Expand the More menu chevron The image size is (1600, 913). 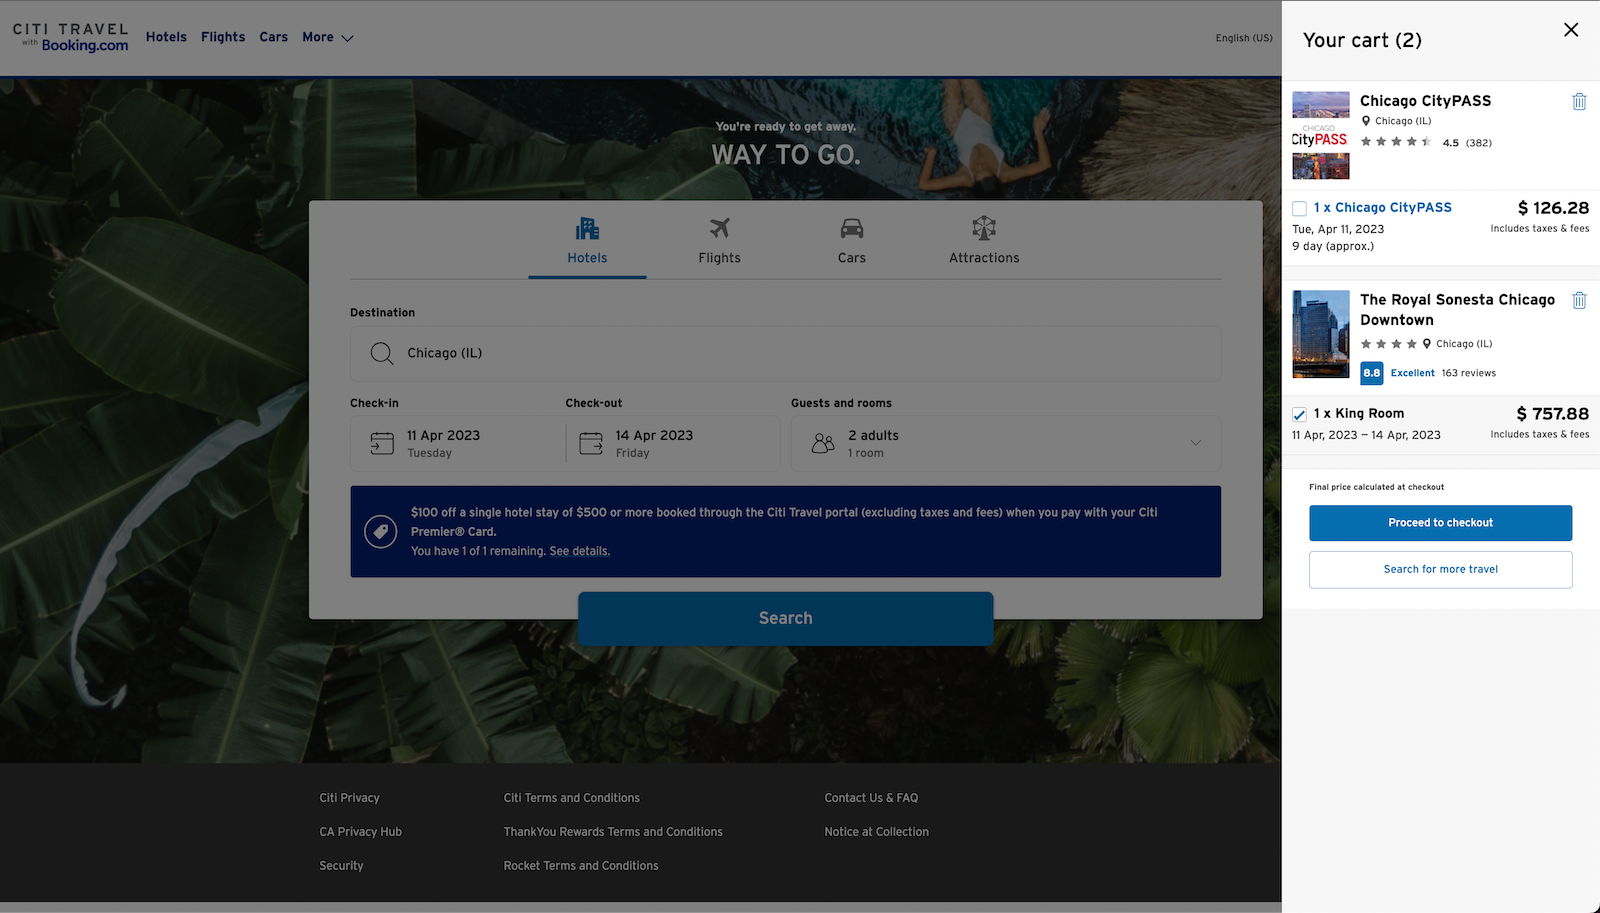tap(347, 38)
